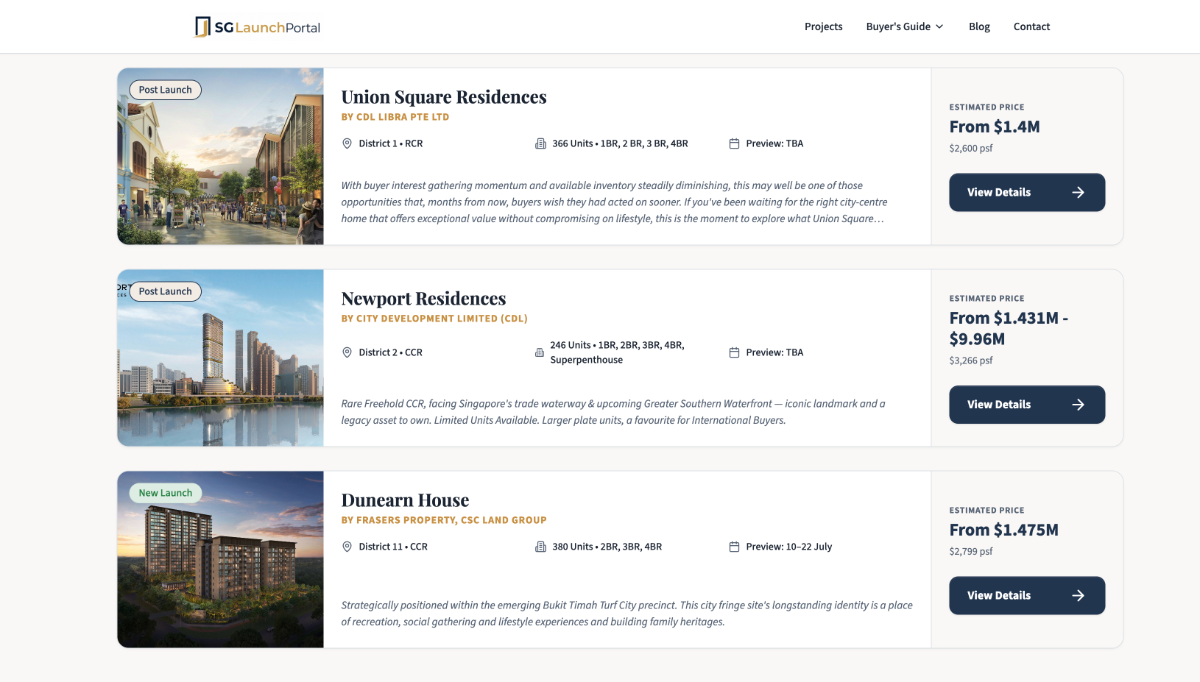Screen dimensions: 1200x682
Task: Click the arrow icon in Dunearn House's View Details
Action: 1078,596
